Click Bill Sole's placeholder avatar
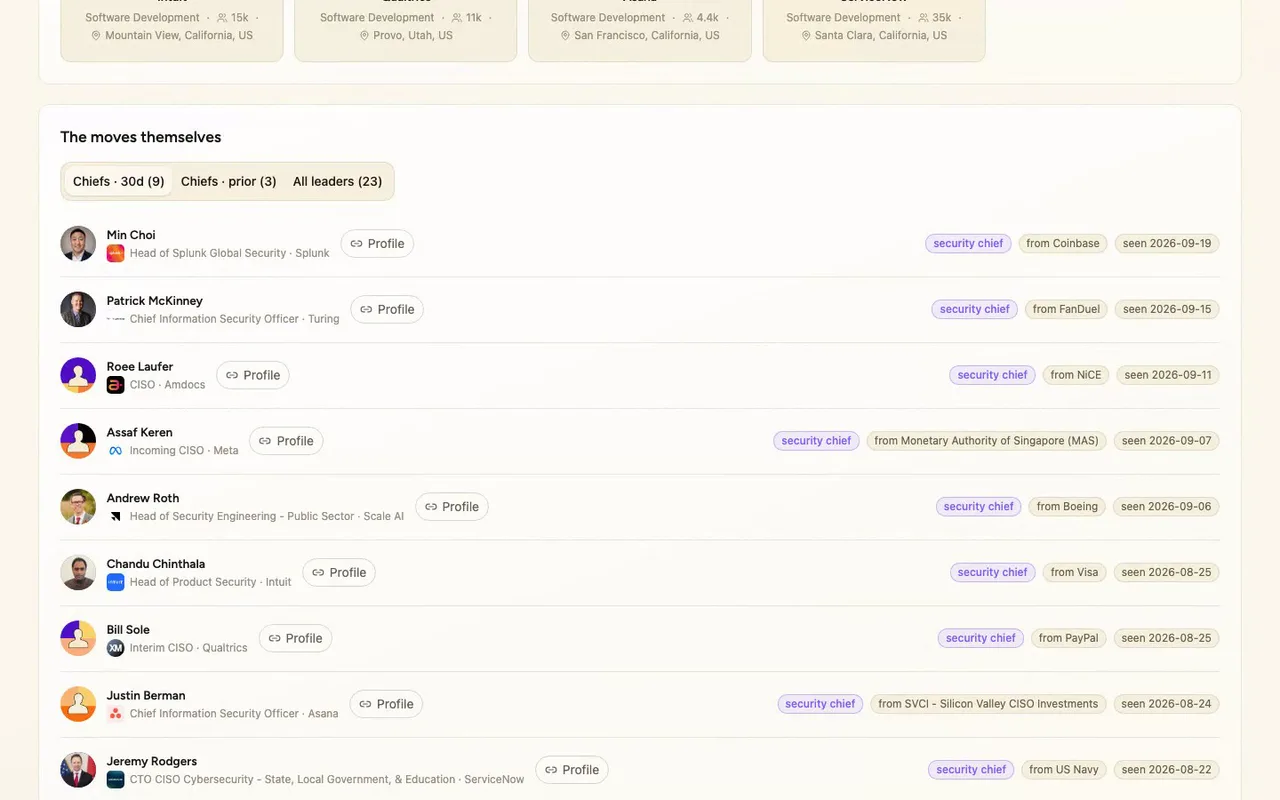The width and height of the screenshot is (1280, 800). (78, 638)
